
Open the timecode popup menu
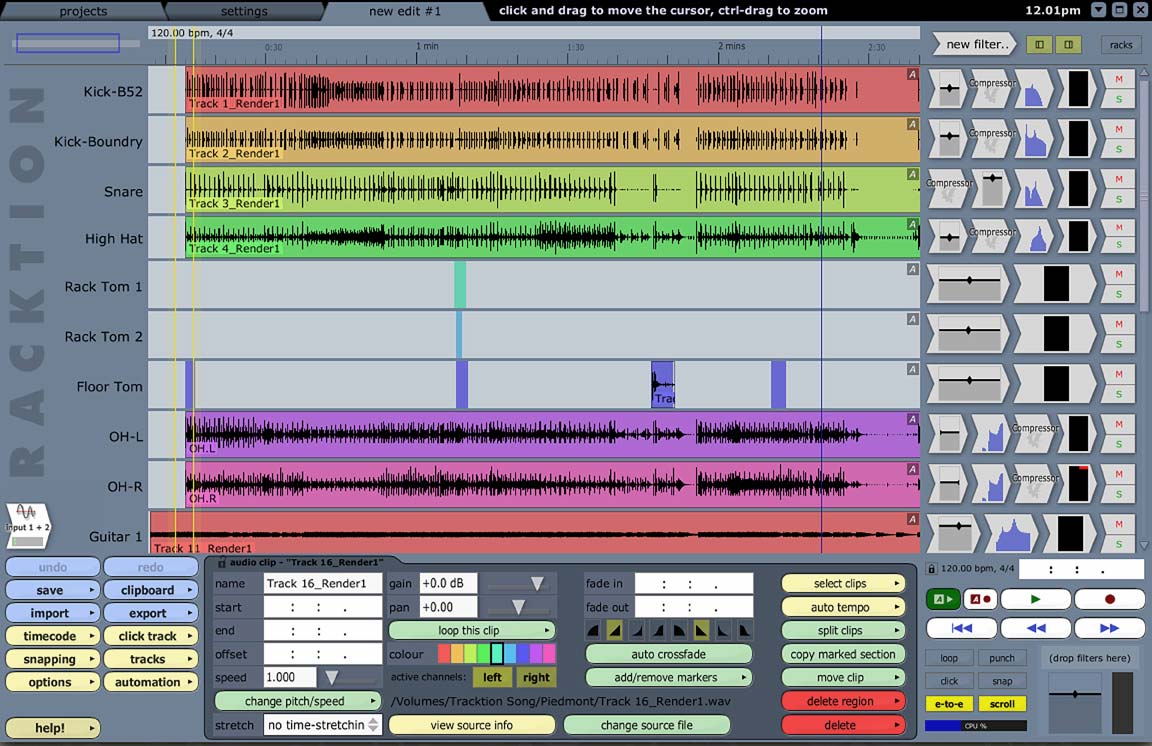(x=52, y=636)
